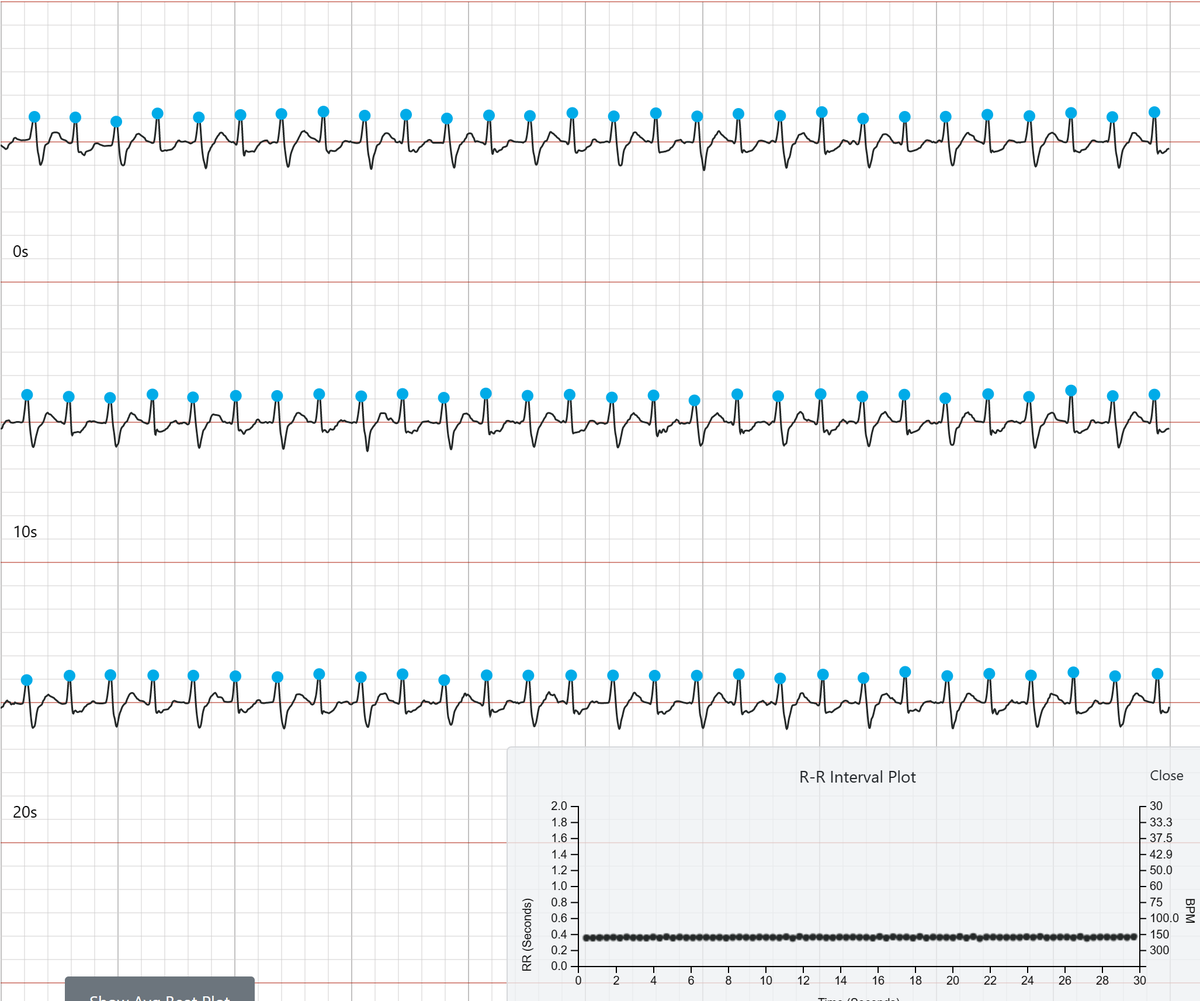Click the 0s strip time label

click(21, 251)
